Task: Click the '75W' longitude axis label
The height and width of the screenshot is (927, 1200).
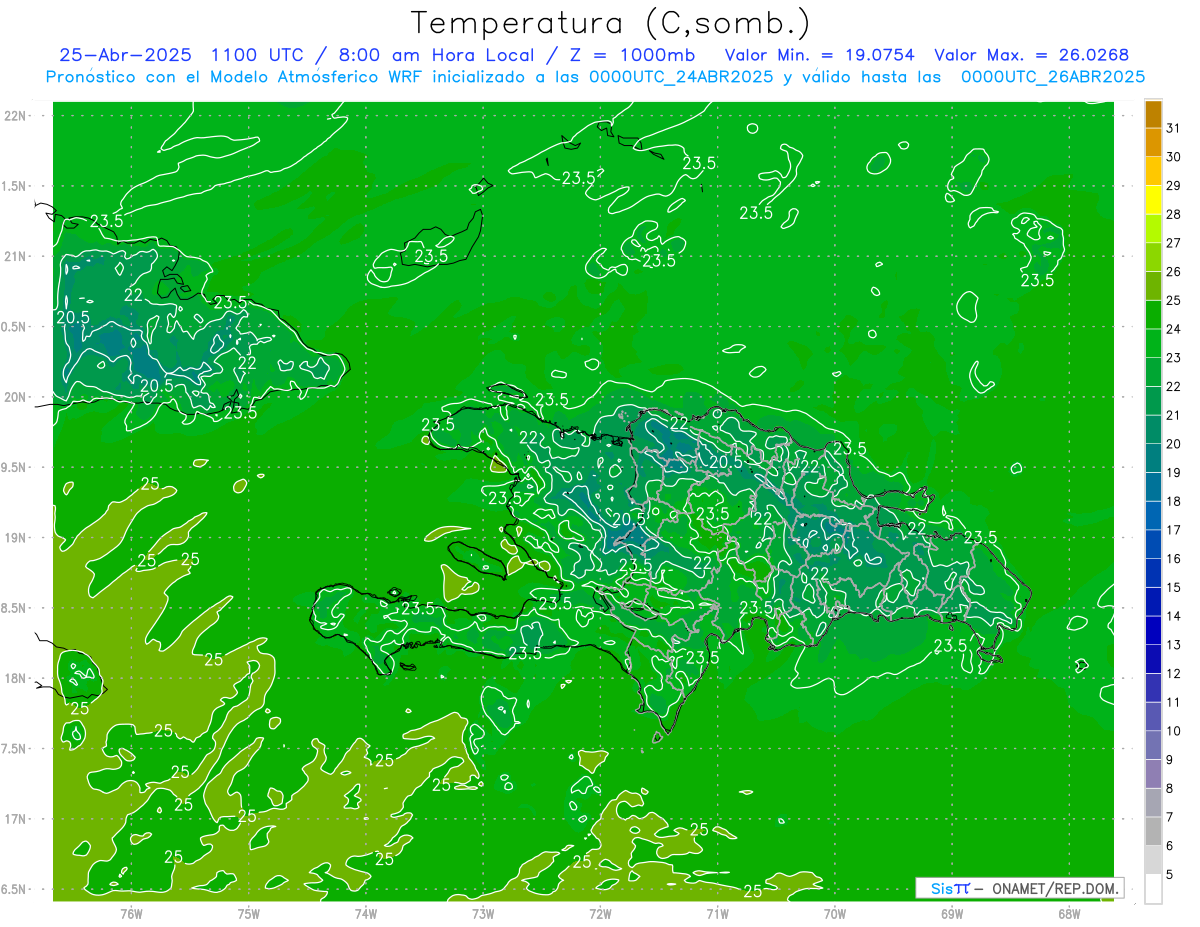Action: pos(249,913)
